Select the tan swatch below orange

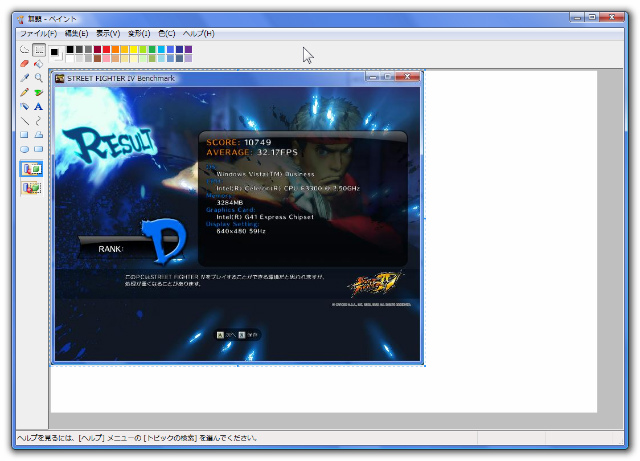(x=115, y=58)
